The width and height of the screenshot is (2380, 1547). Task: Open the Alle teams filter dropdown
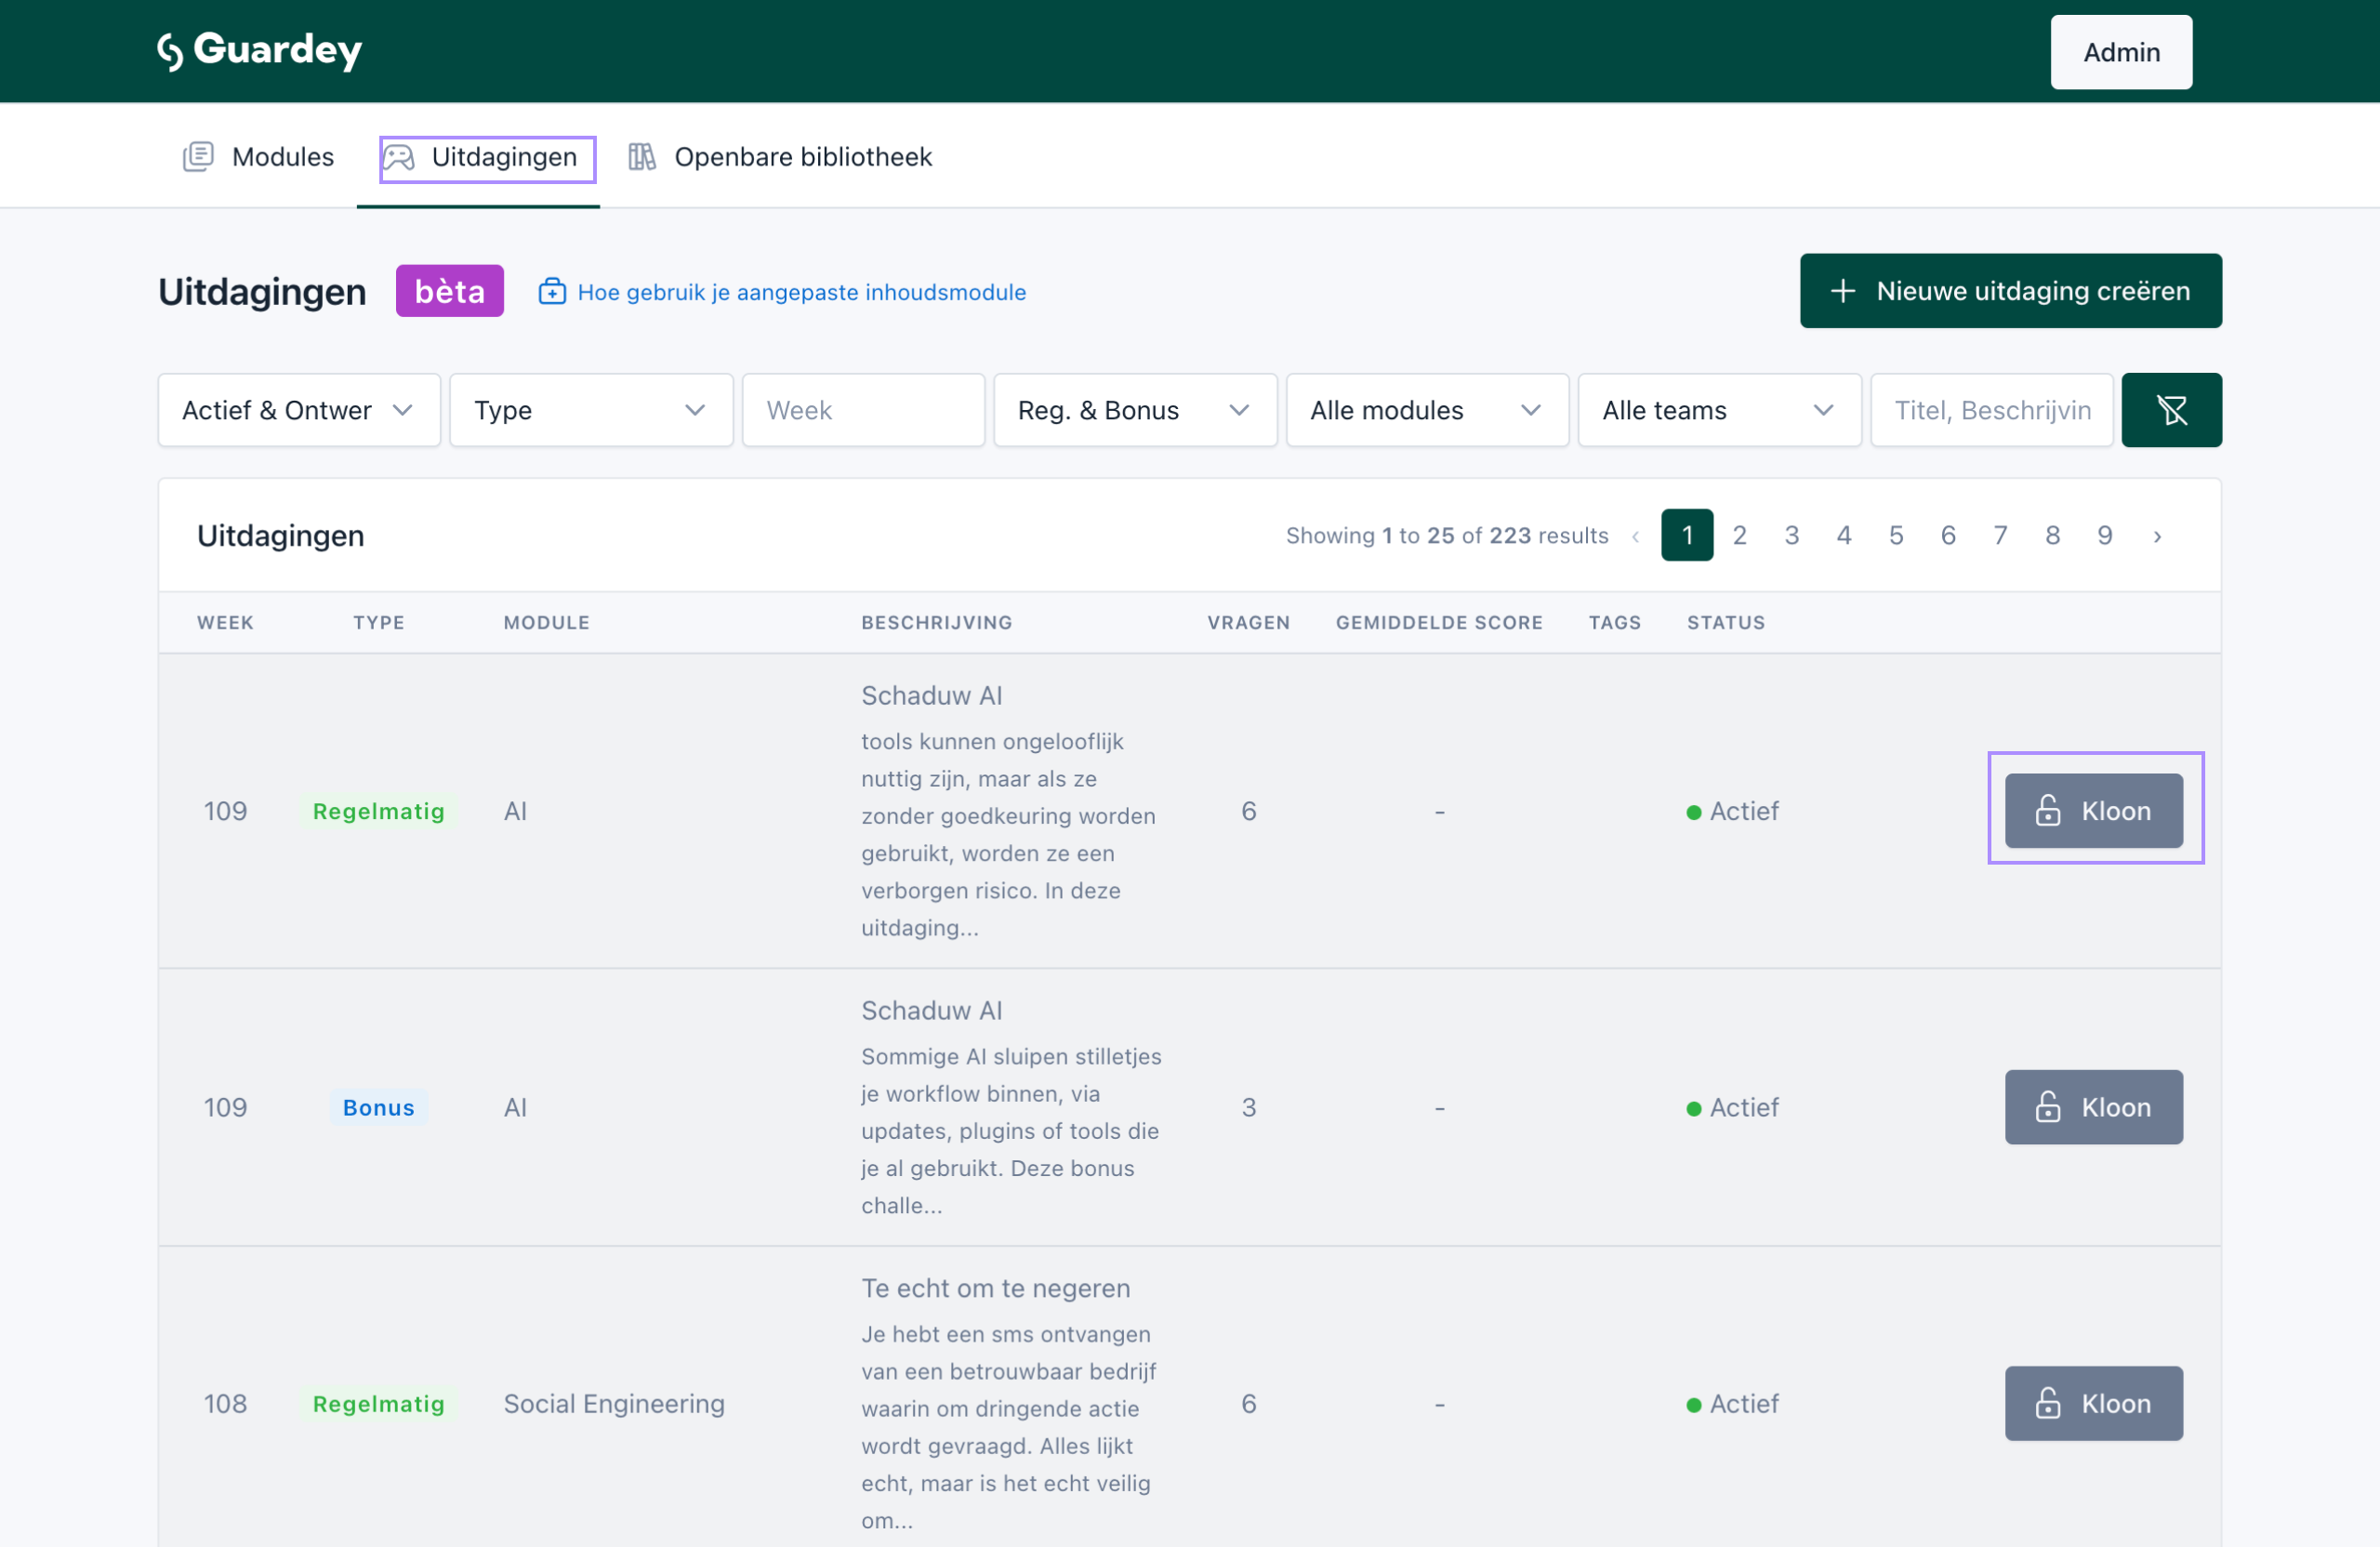pyautogui.click(x=1718, y=410)
